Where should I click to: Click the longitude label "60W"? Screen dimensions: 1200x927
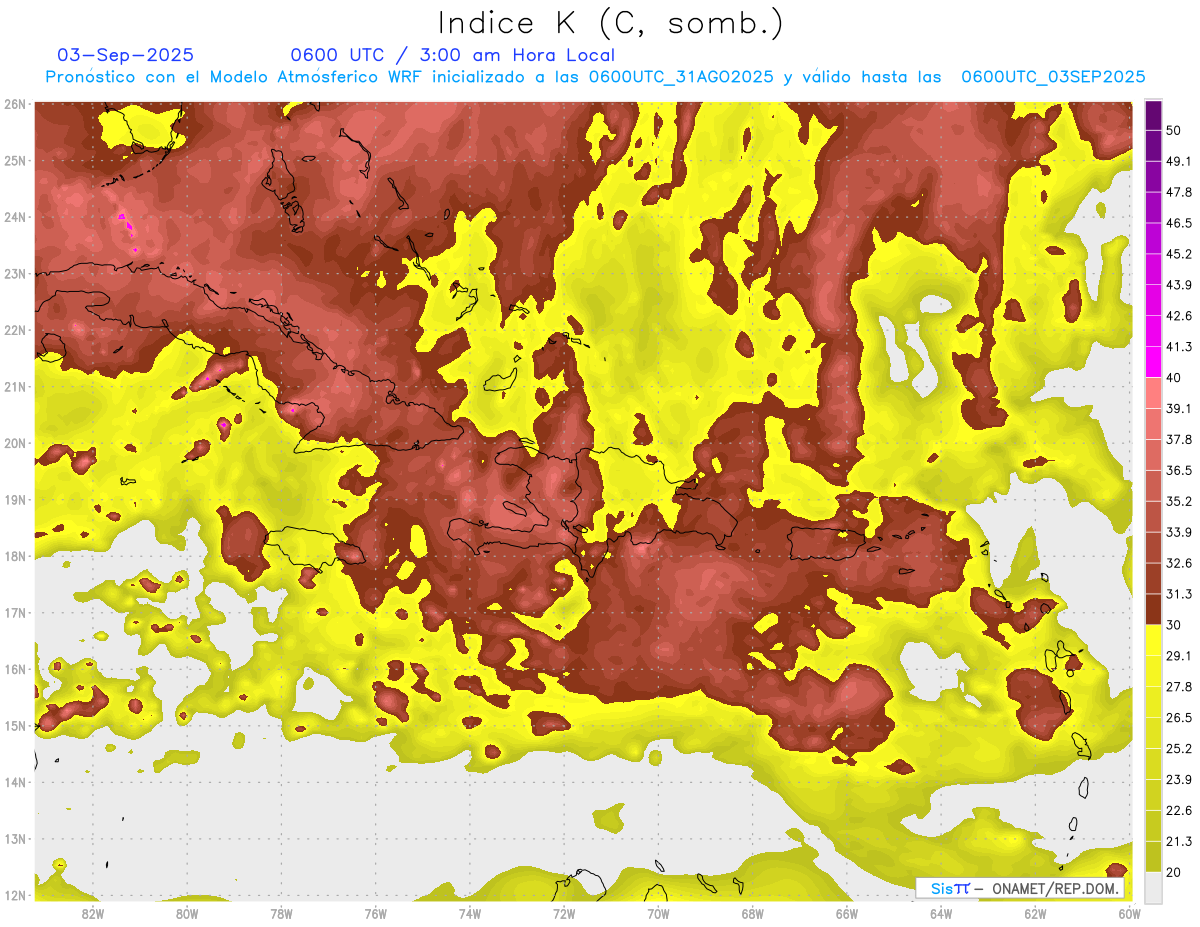tap(1129, 914)
